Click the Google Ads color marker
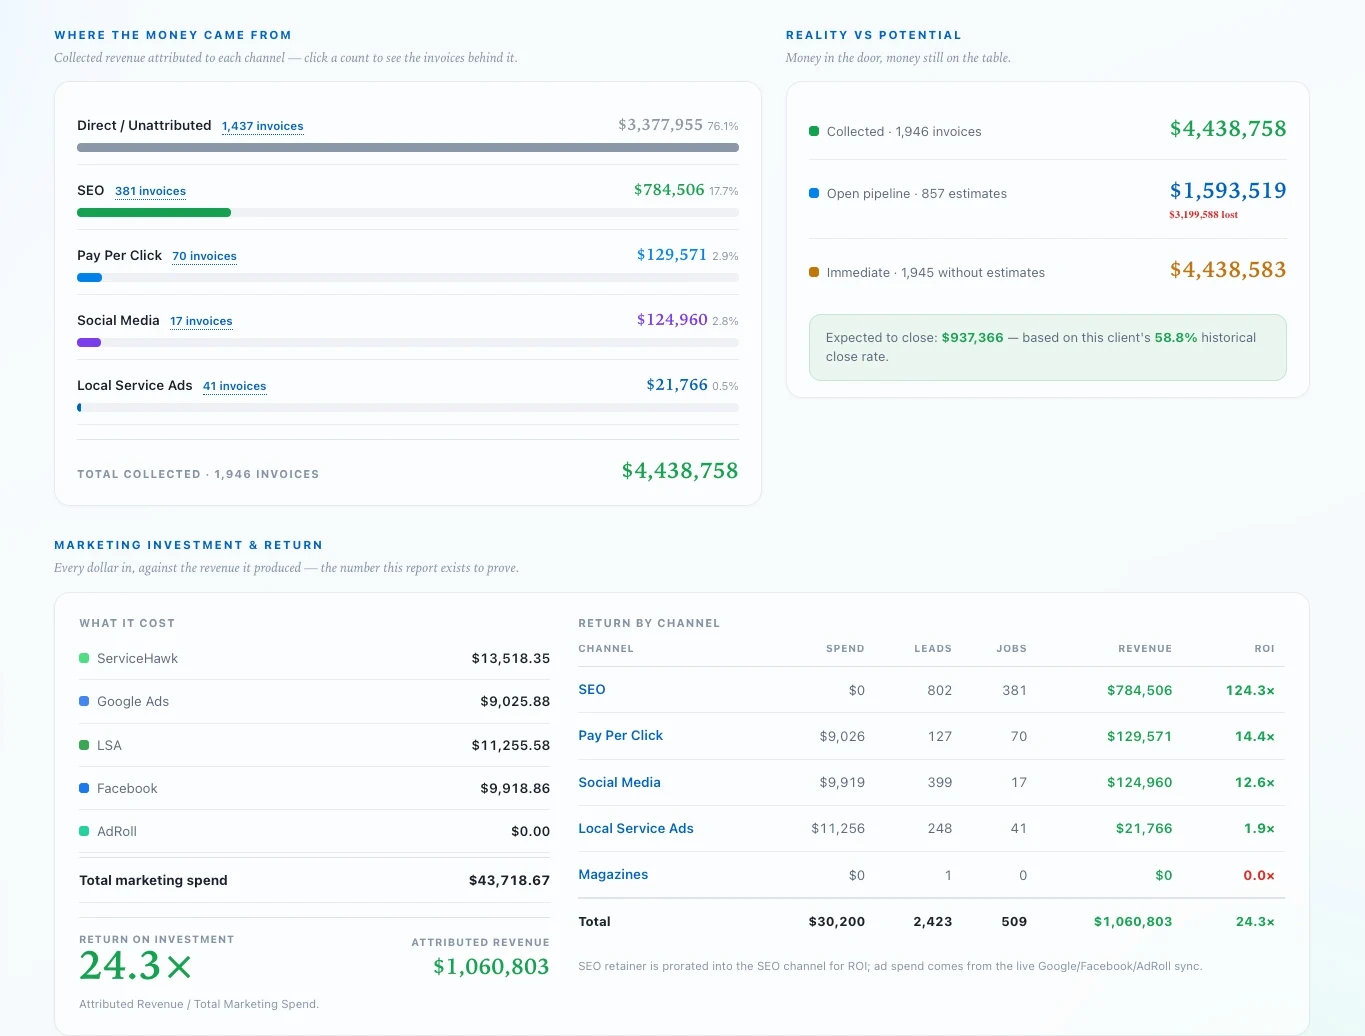1365x1036 pixels. pos(84,701)
